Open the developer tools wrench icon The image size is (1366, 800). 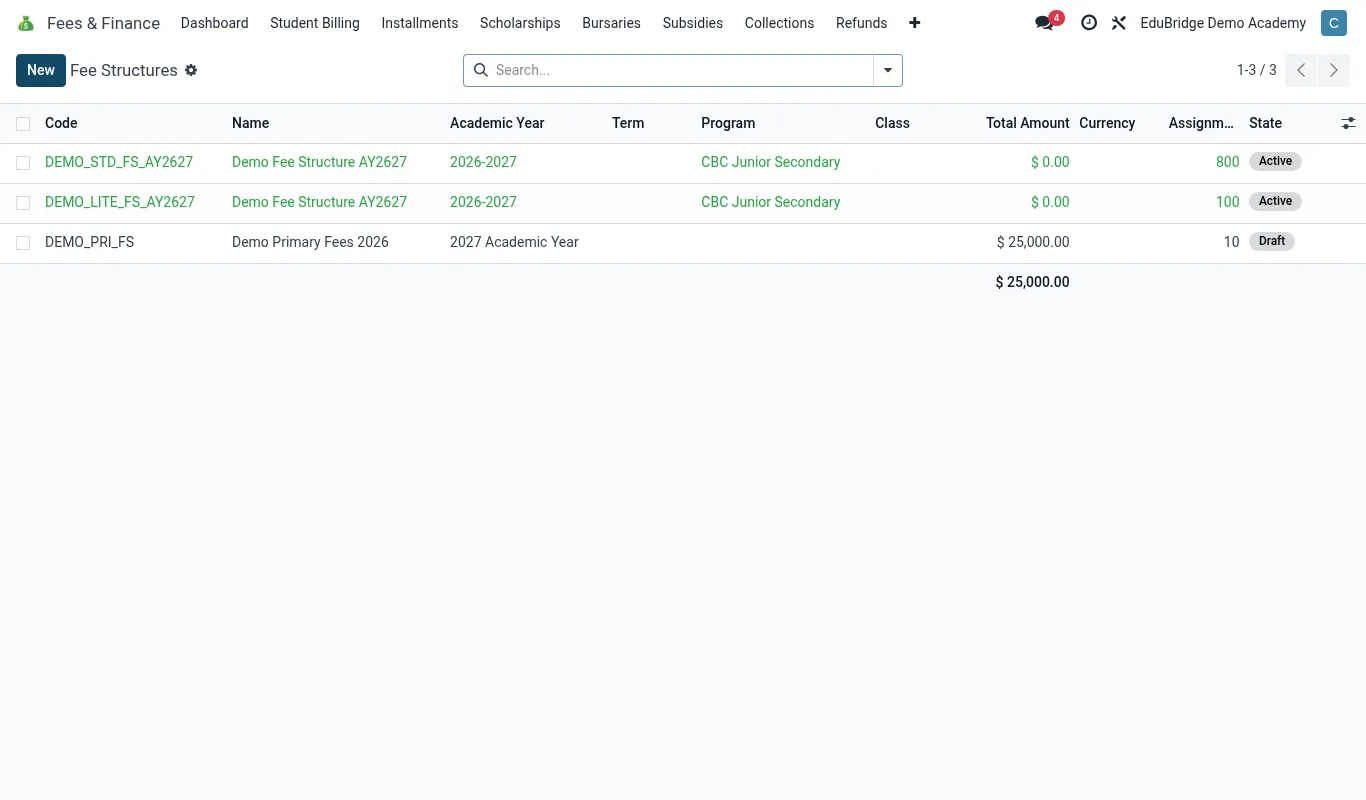(x=1119, y=23)
